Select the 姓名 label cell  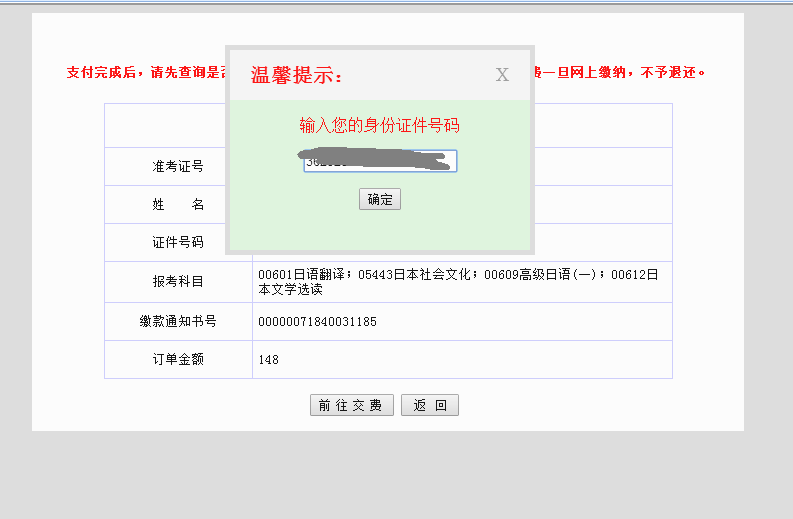click(178, 205)
